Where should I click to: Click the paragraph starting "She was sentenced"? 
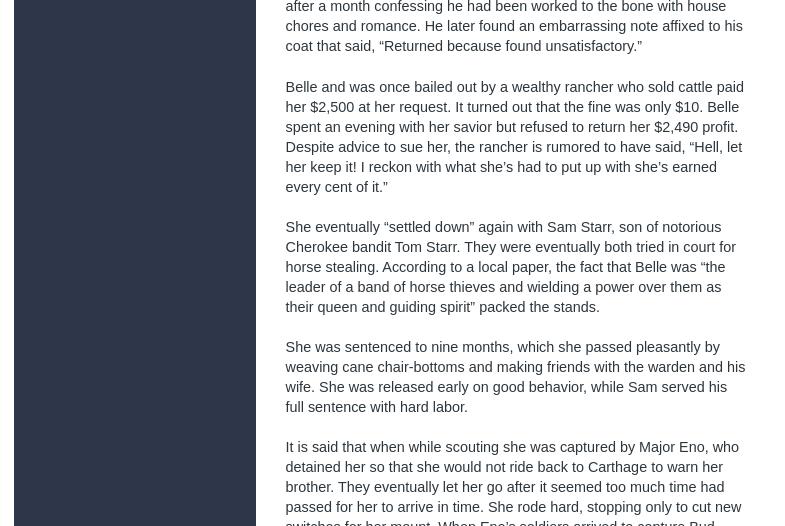click(514, 377)
